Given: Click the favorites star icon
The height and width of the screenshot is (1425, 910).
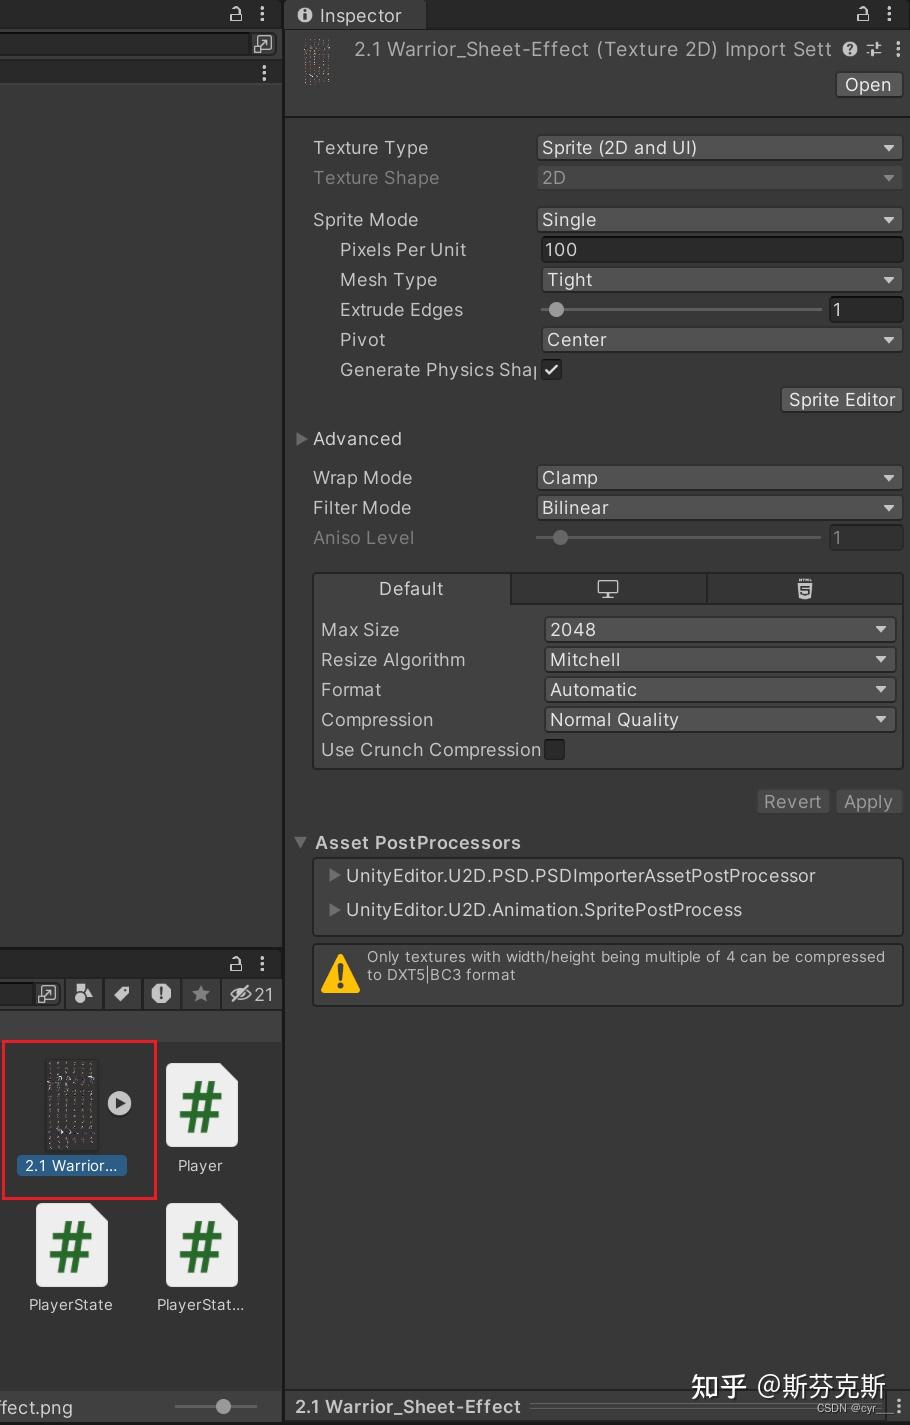Looking at the screenshot, I should 201,993.
